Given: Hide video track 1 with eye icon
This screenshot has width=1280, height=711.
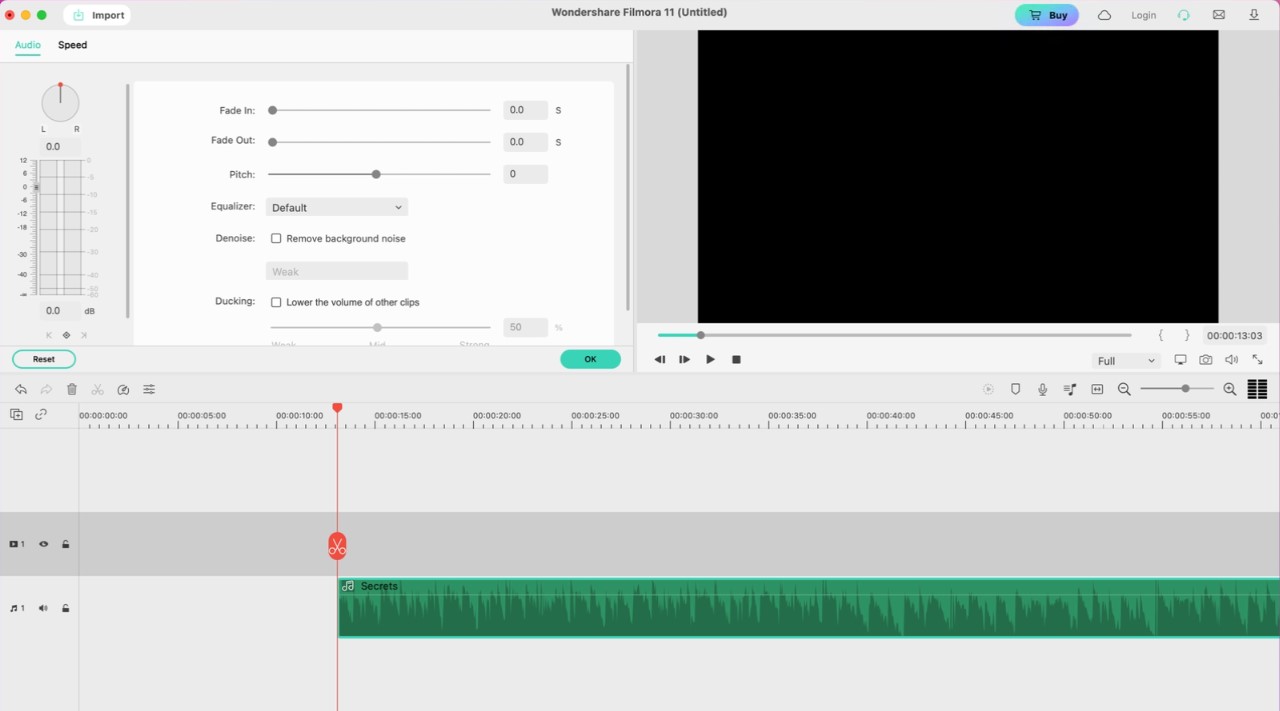Looking at the screenshot, I should (43, 544).
